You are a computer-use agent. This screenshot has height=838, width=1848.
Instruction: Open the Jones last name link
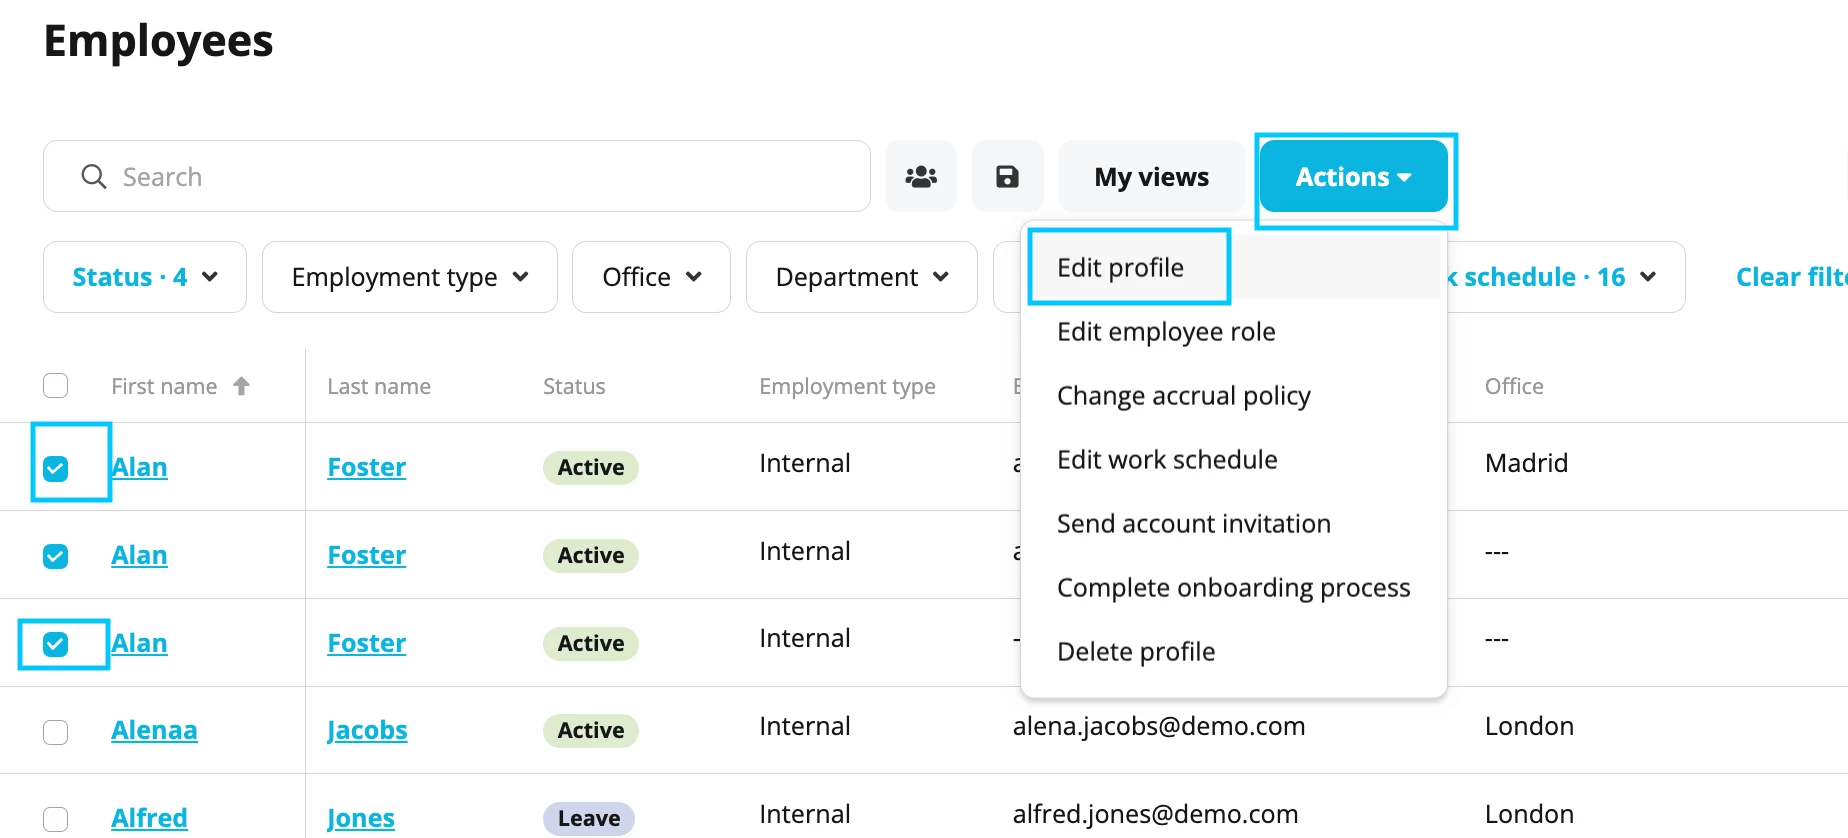point(361,818)
